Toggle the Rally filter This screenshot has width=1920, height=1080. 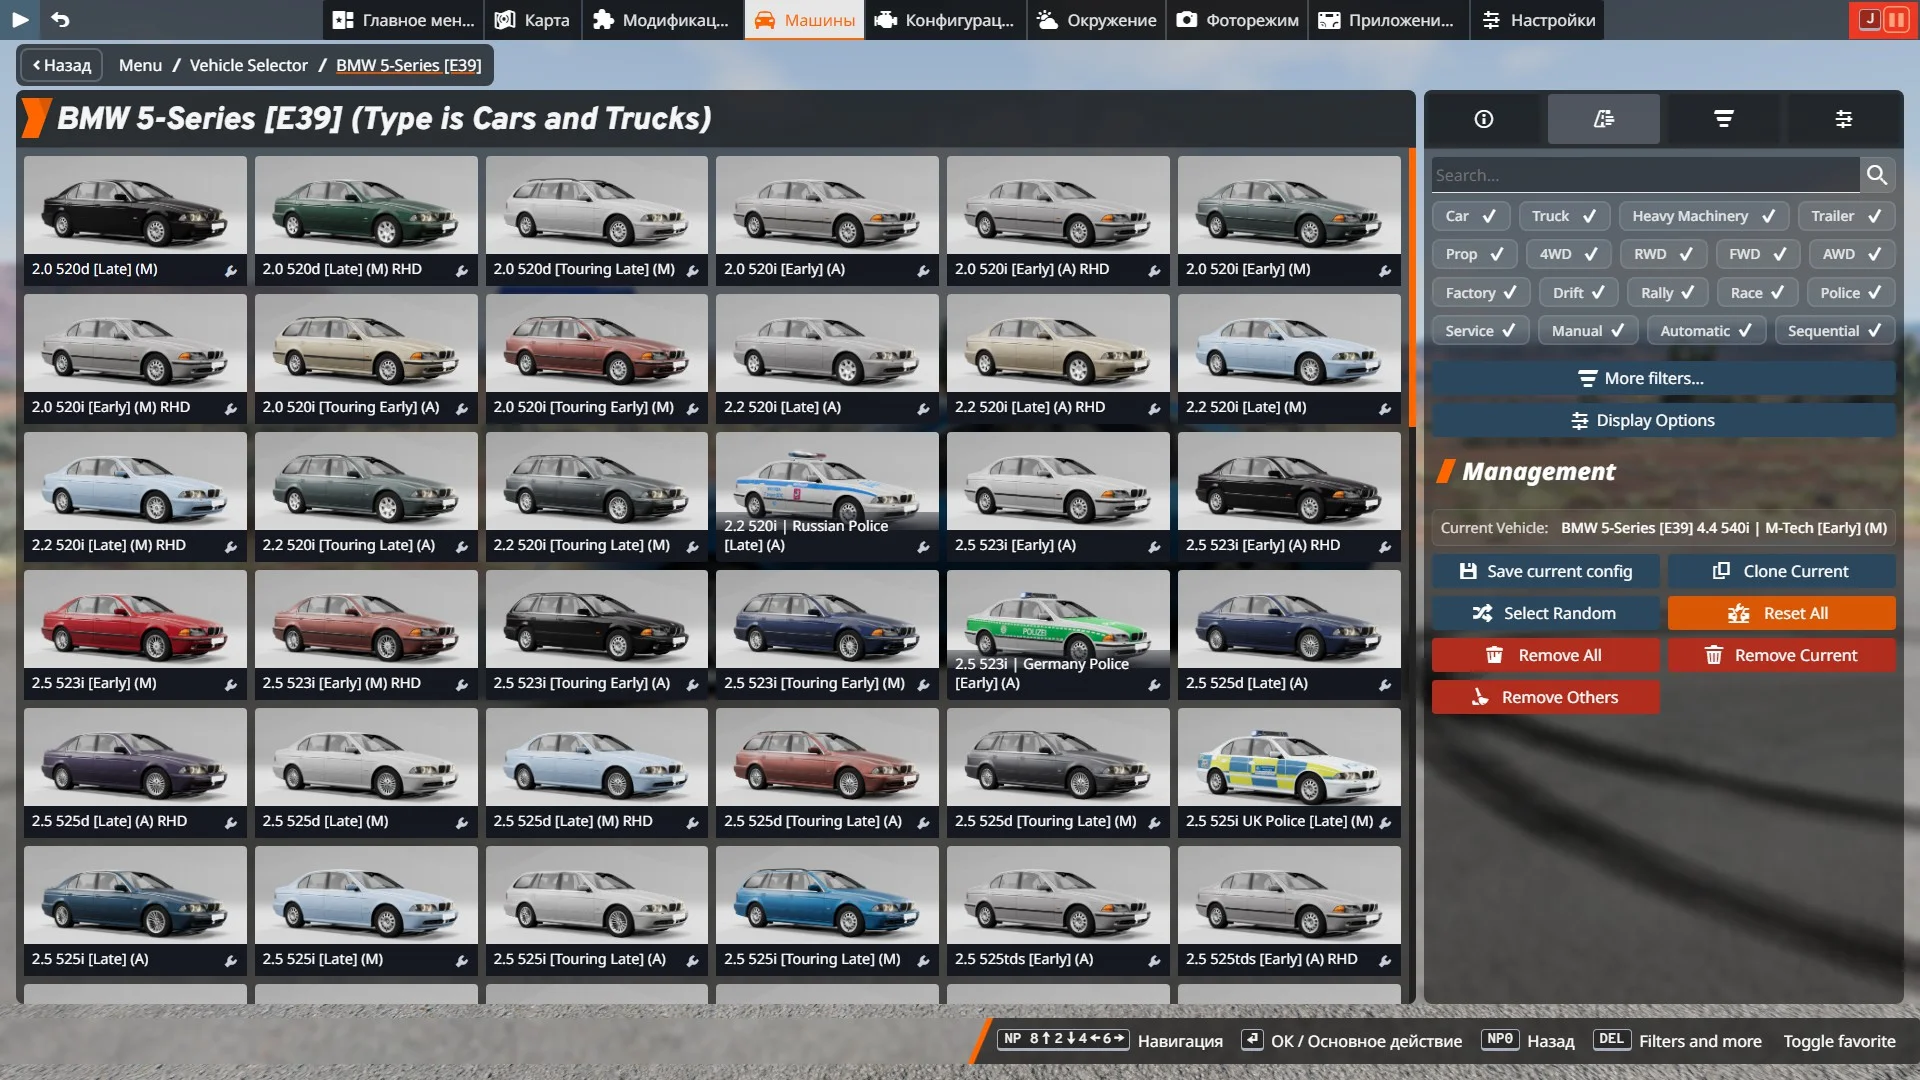[1668, 293]
